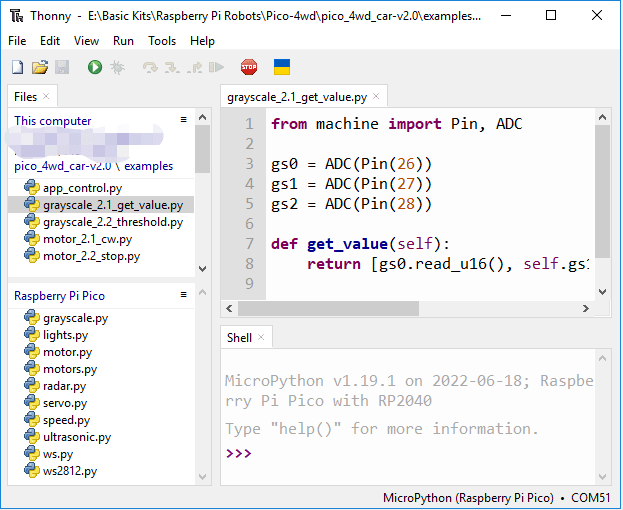Click the pico_4wd_car-v2.0 path link
The width and height of the screenshot is (623, 510).
click(63, 166)
